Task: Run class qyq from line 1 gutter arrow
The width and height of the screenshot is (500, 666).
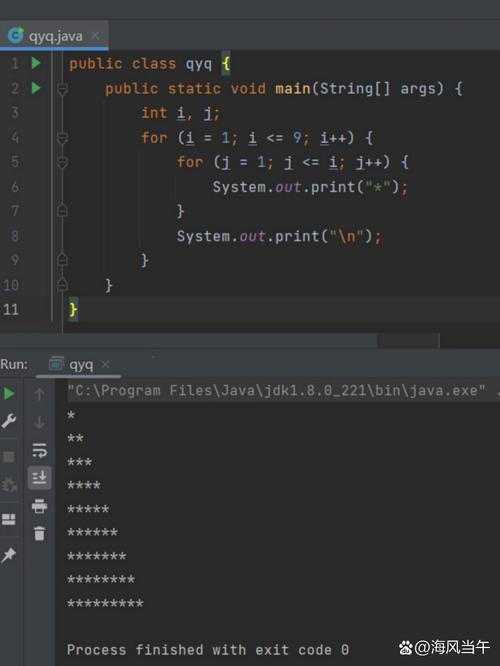Action: point(36,63)
